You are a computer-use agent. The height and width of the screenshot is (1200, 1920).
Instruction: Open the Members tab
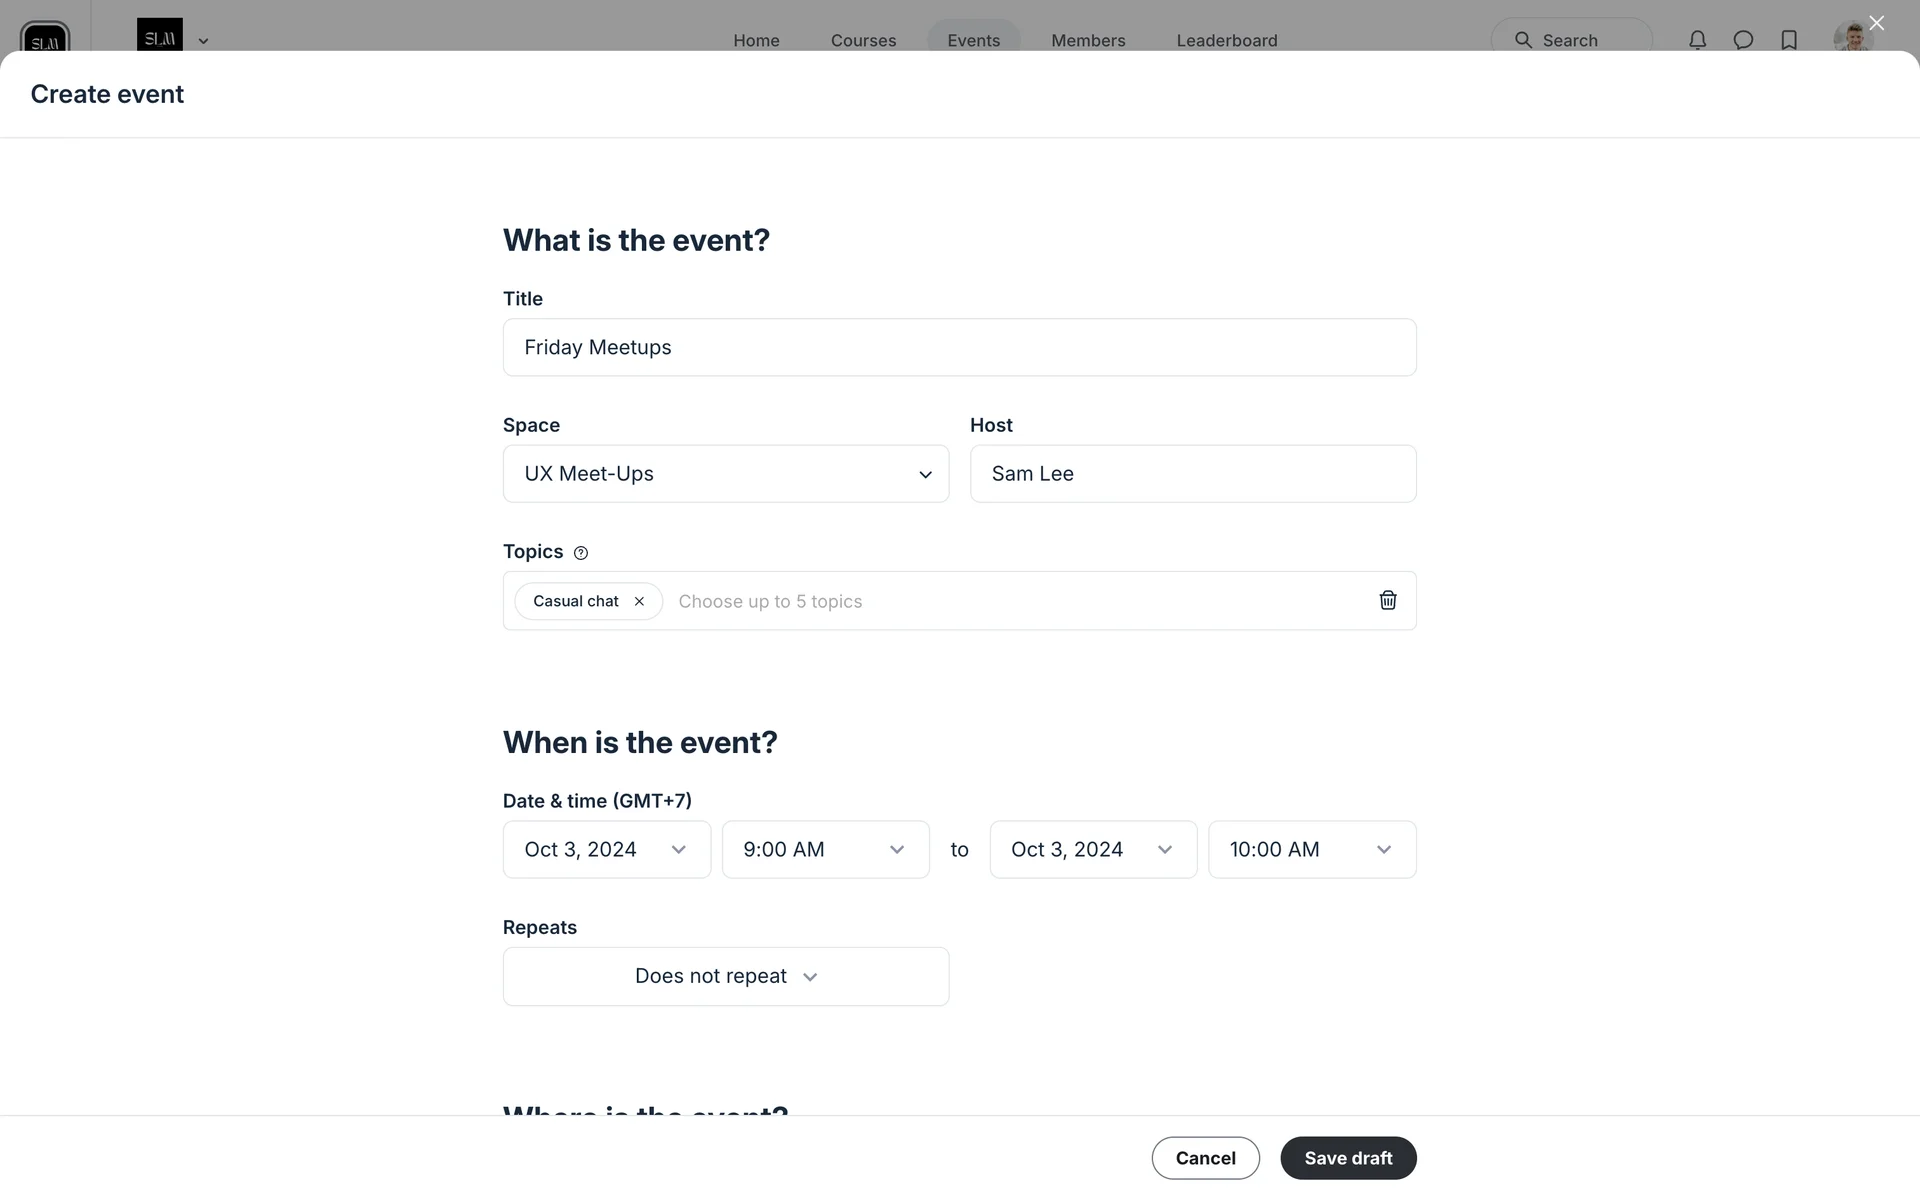click(x=1088, y=40)
